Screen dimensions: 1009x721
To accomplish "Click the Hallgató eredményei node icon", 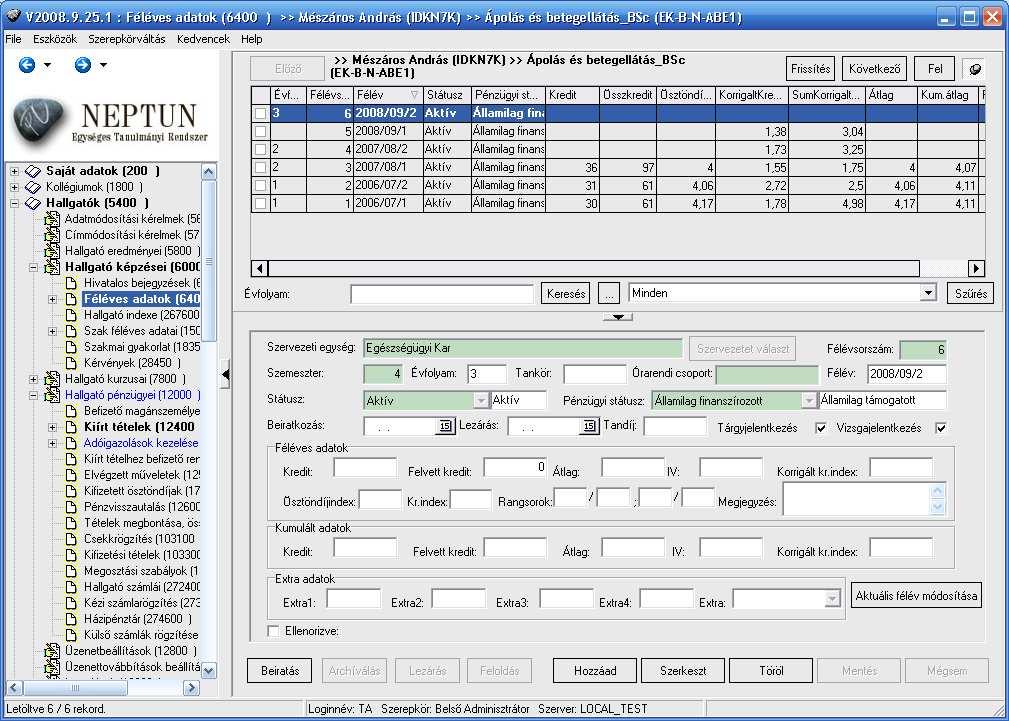I will click(x=52, y=251).
